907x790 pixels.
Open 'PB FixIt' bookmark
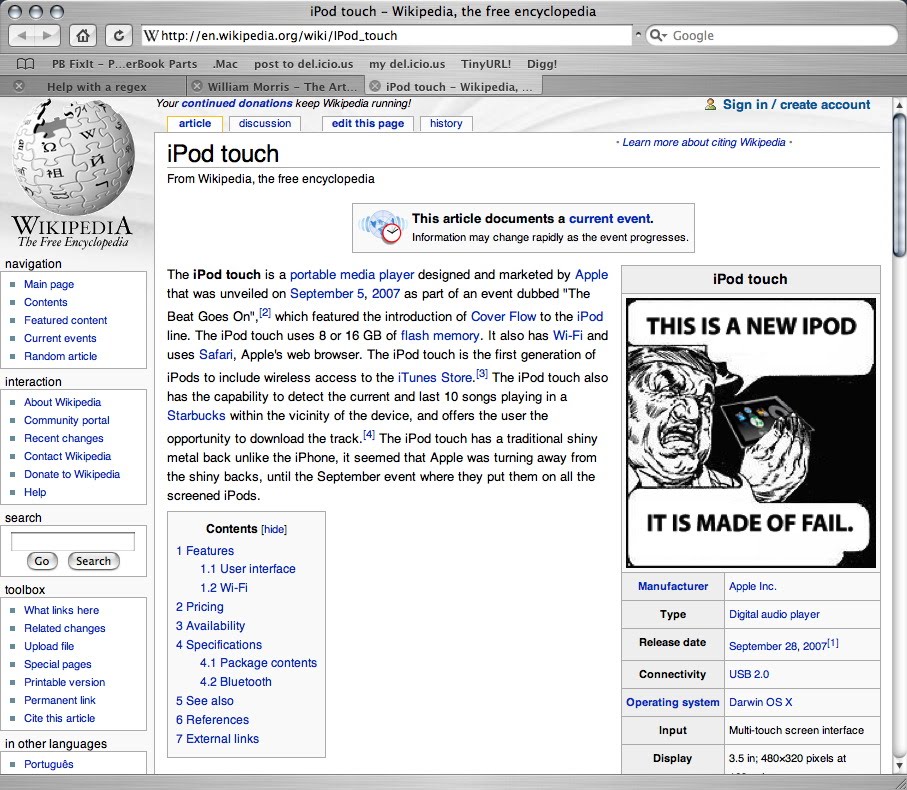(124, 64)
